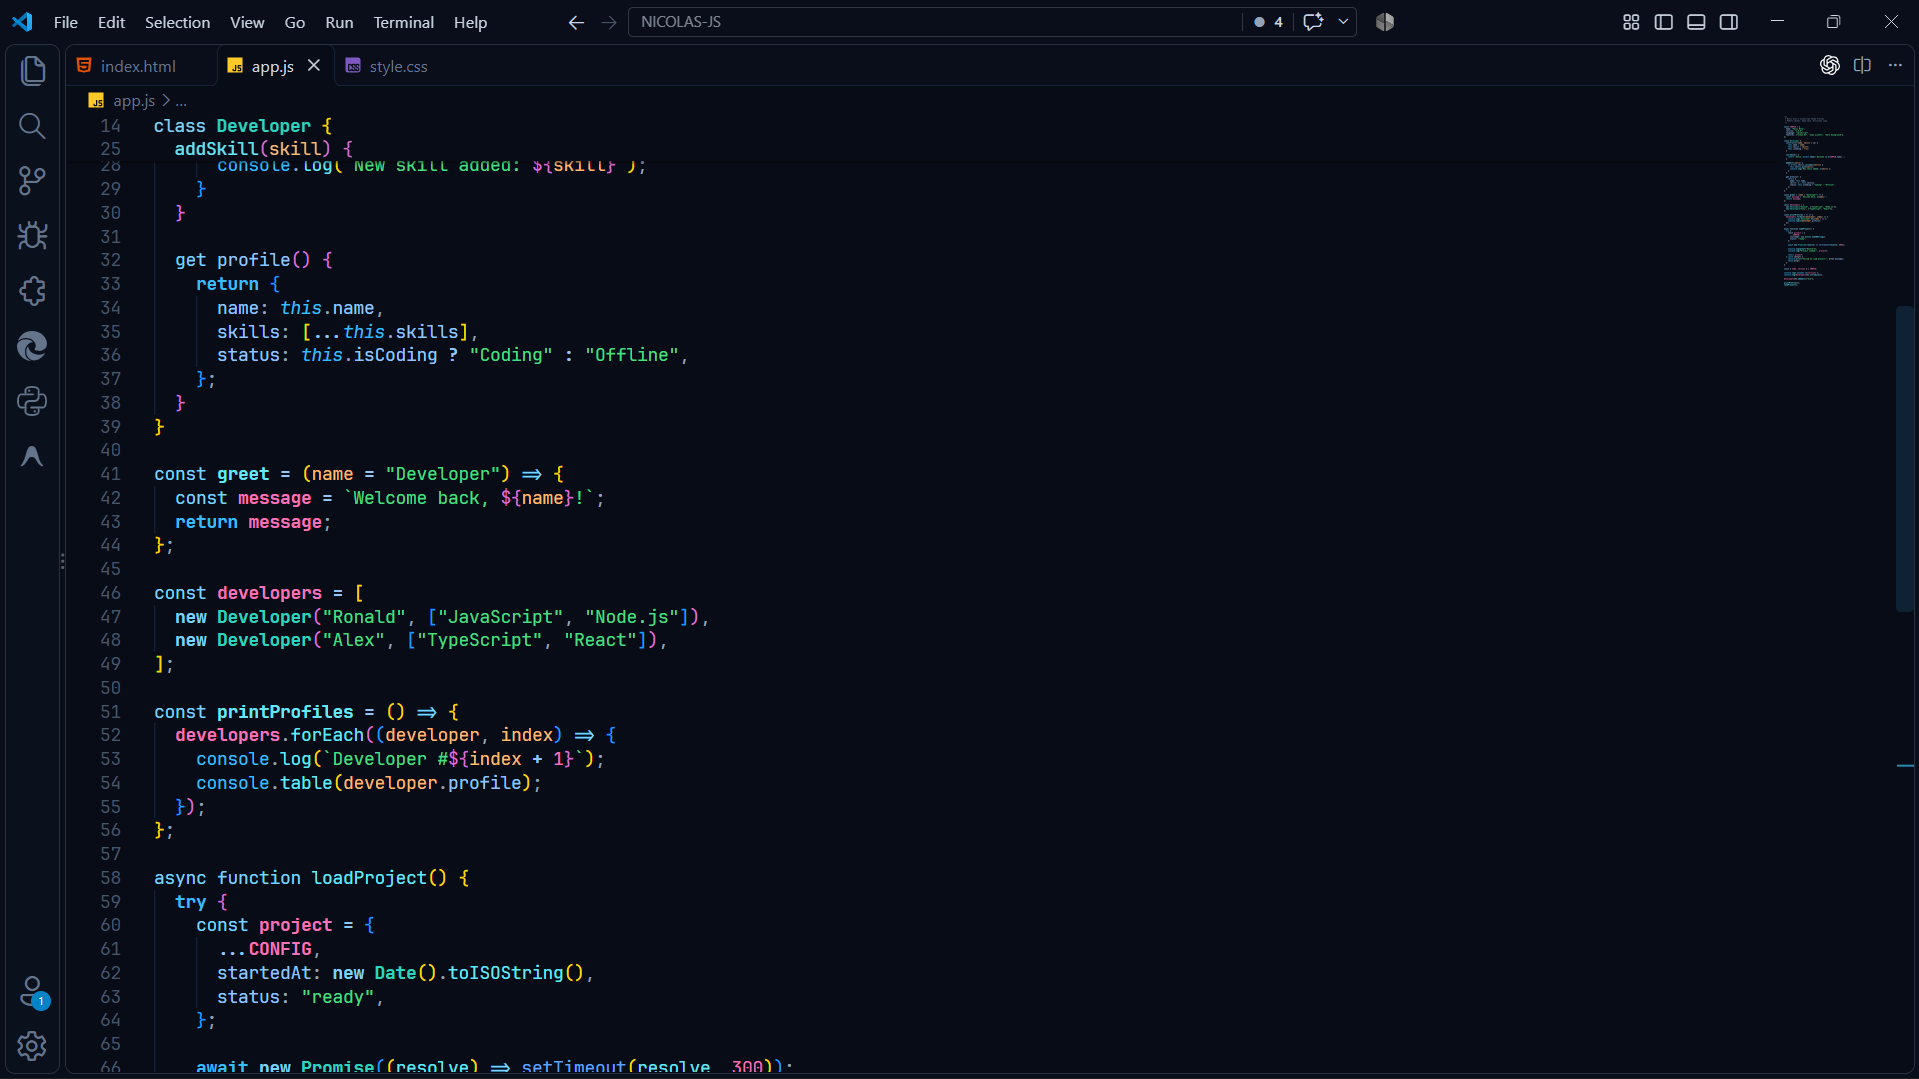
Task: Open the Python extension view
Action: tap(32, 401)
